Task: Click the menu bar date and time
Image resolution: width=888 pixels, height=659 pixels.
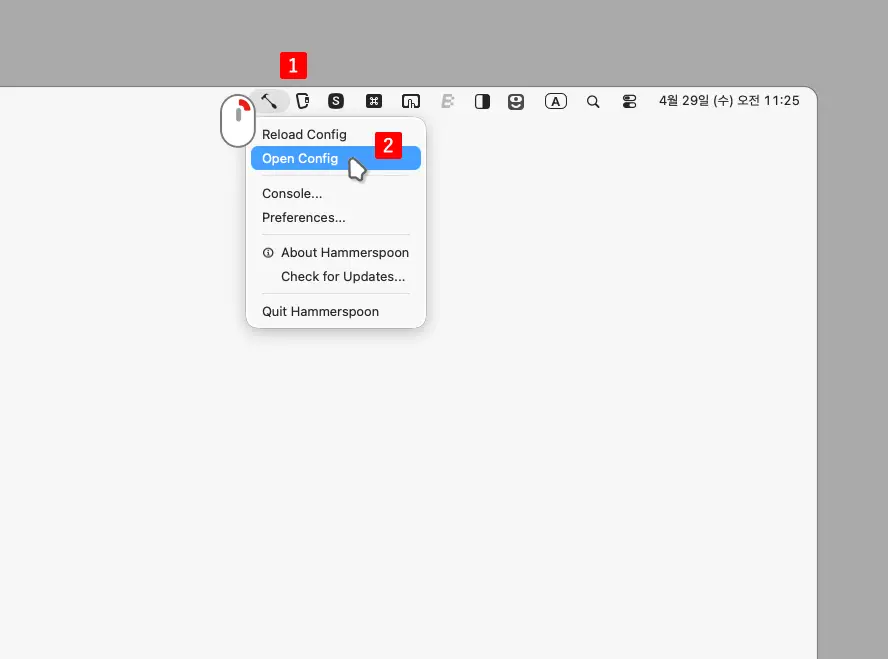Action: 729,101
